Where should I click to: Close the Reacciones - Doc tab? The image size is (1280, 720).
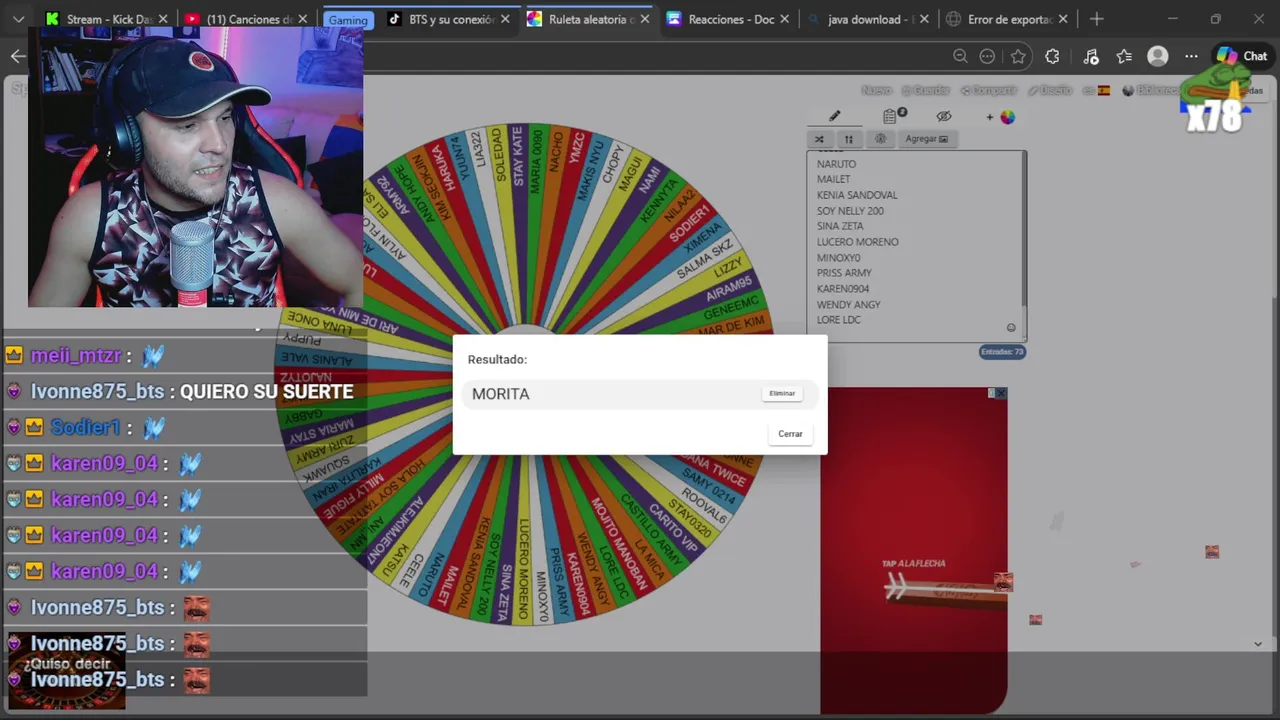(x=785, y=19)
